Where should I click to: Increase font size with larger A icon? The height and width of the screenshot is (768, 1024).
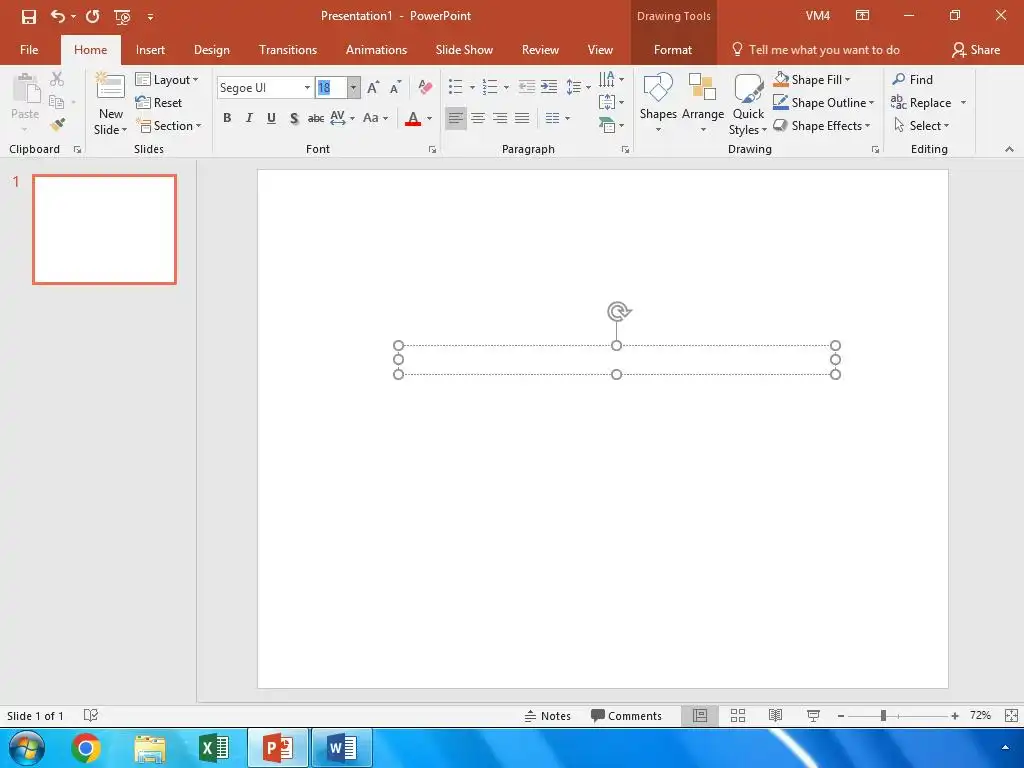(x=373, y=88)
